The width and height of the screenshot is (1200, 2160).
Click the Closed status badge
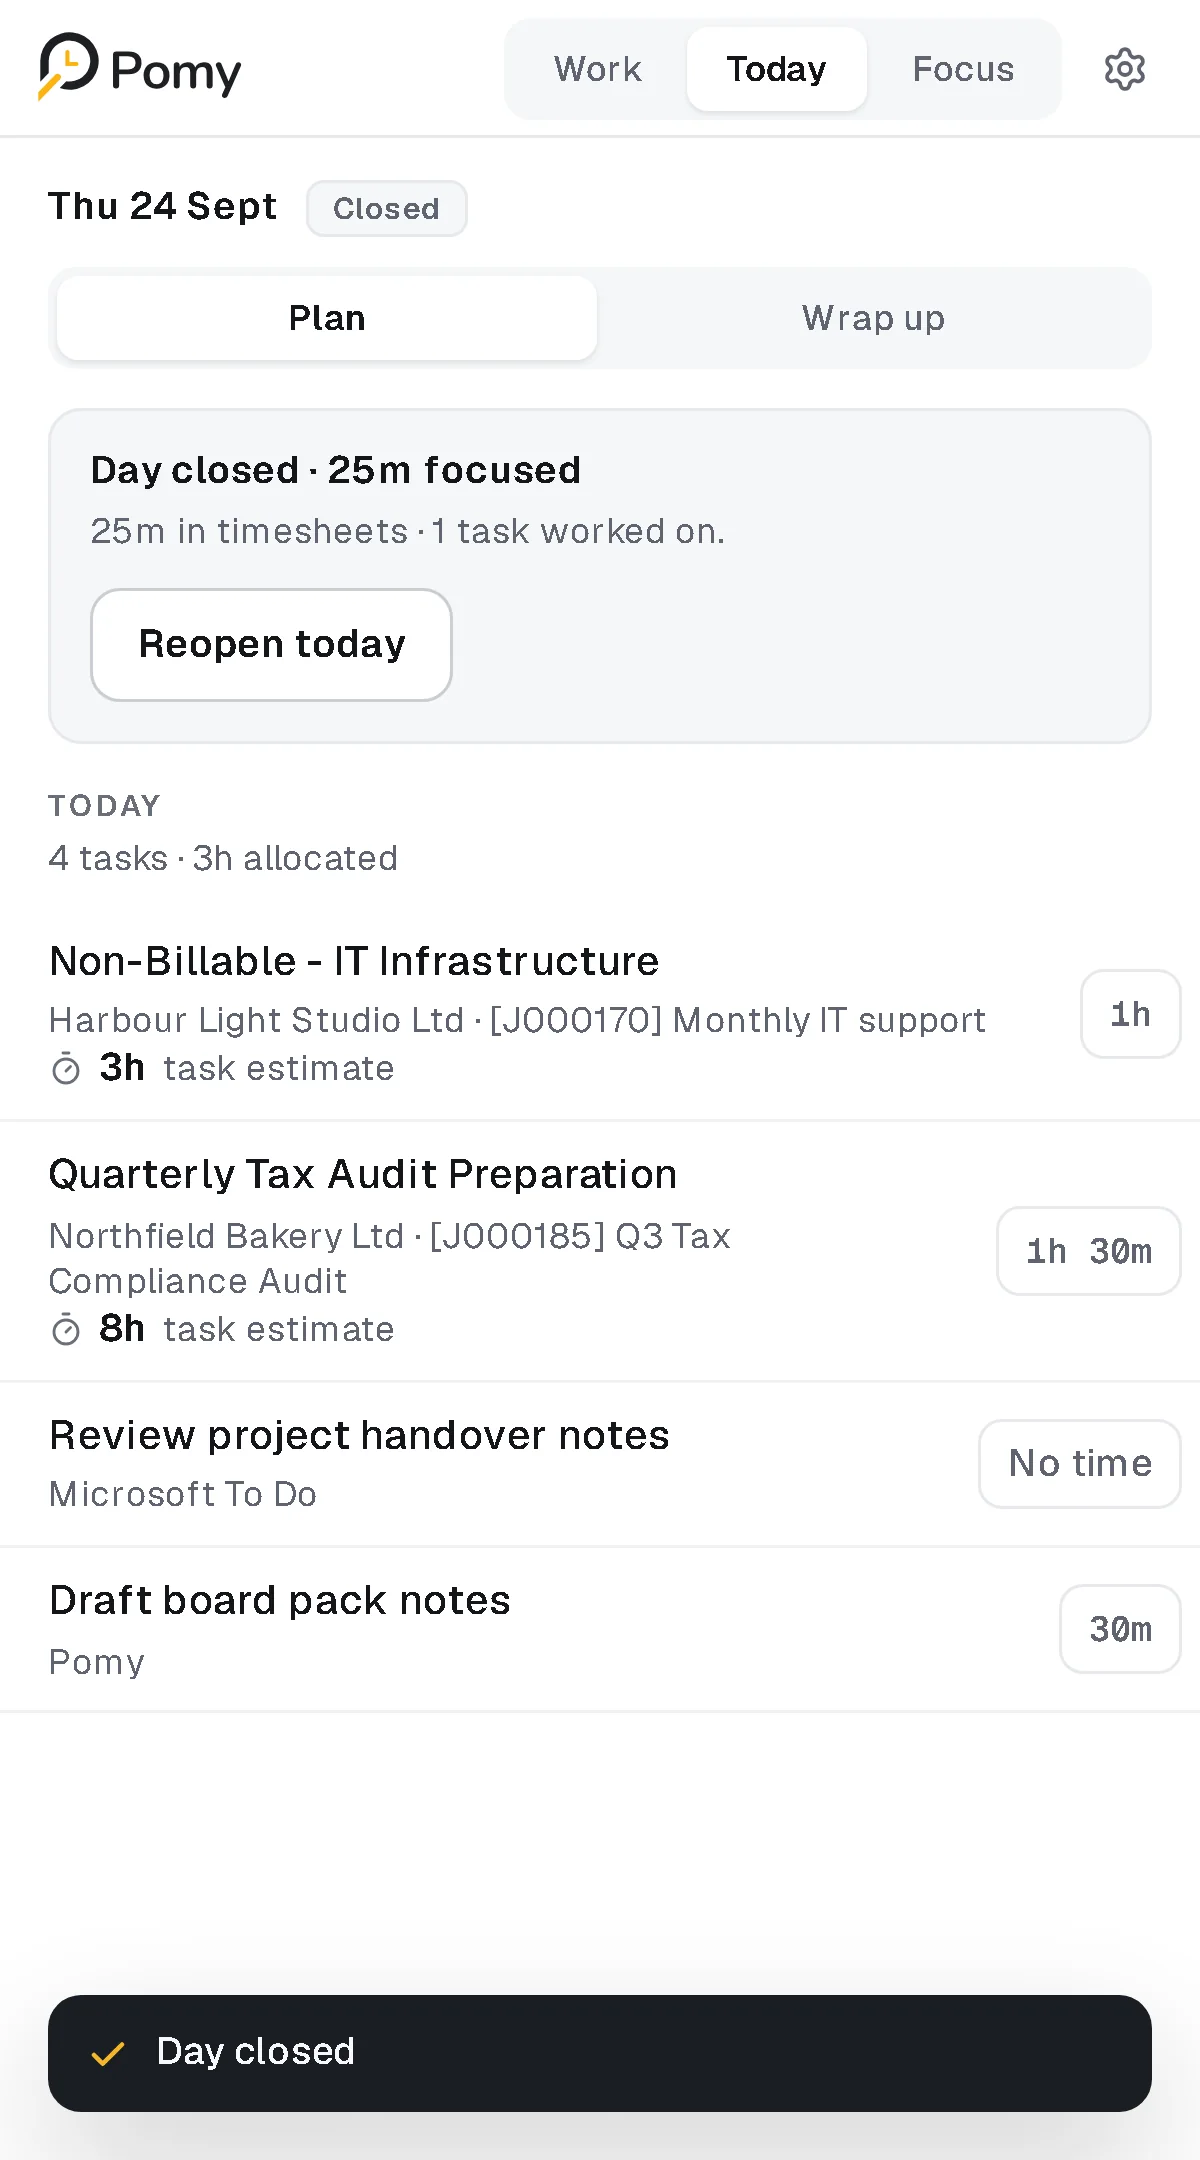(386, 208)
